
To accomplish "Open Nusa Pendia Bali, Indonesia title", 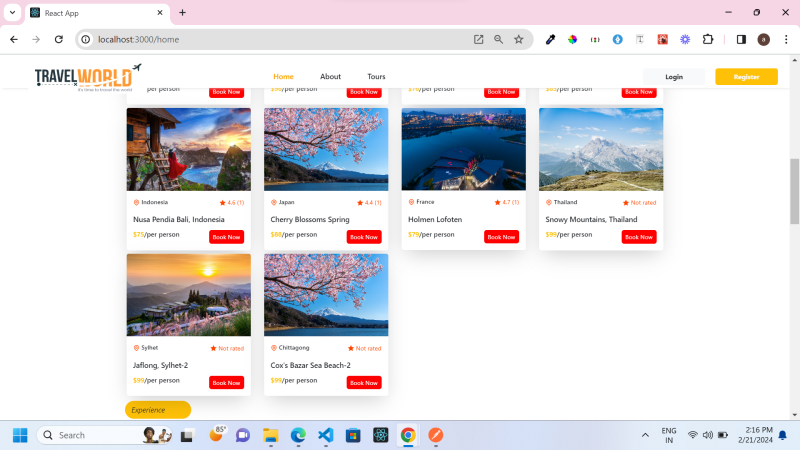I will pyautogui.click(x=179, y=219).
